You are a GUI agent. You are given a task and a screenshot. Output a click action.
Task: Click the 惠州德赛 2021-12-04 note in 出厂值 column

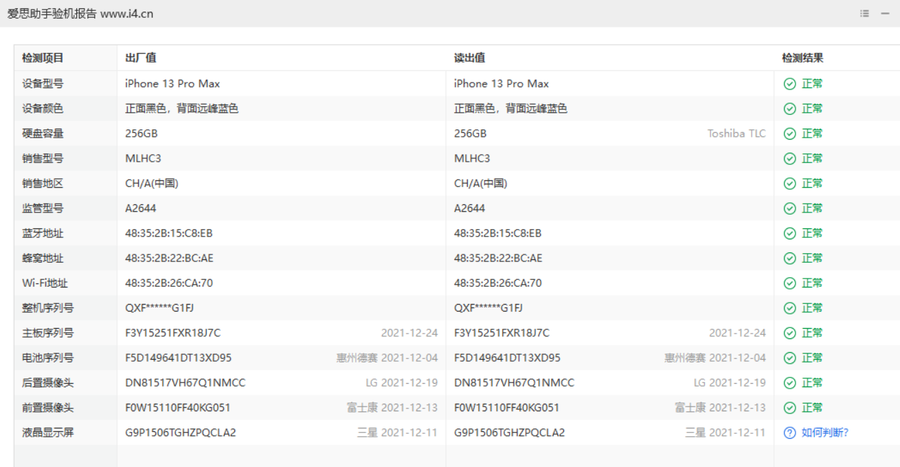tap(387, 358)
